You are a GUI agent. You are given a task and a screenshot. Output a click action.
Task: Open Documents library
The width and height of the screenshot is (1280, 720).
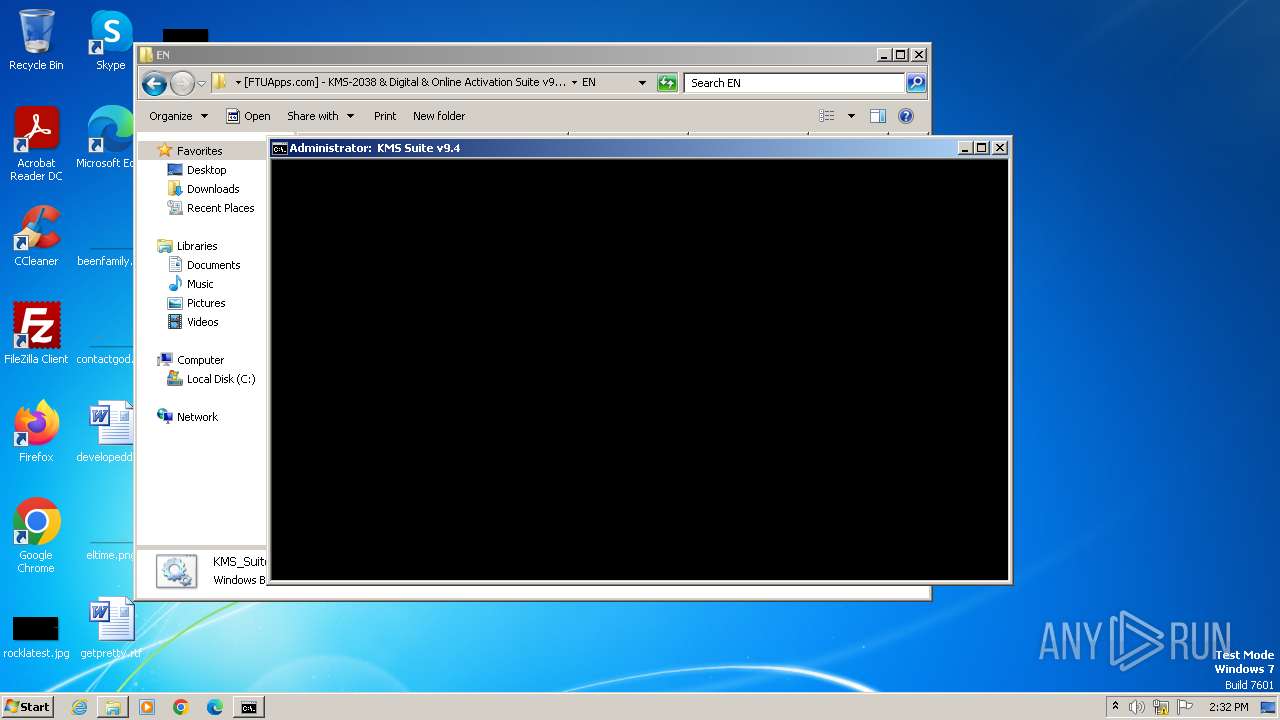(x=213, y=265)
